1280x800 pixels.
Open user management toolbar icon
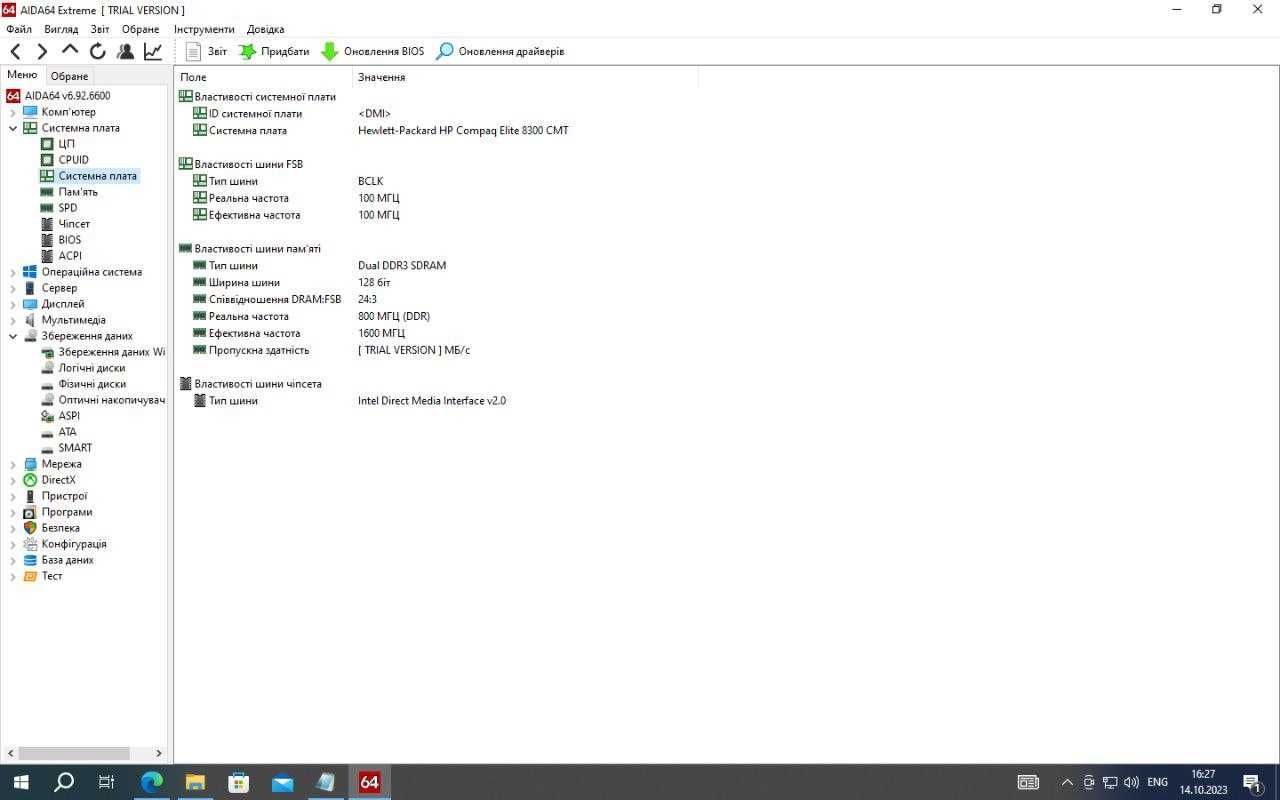tap(125, 51)
